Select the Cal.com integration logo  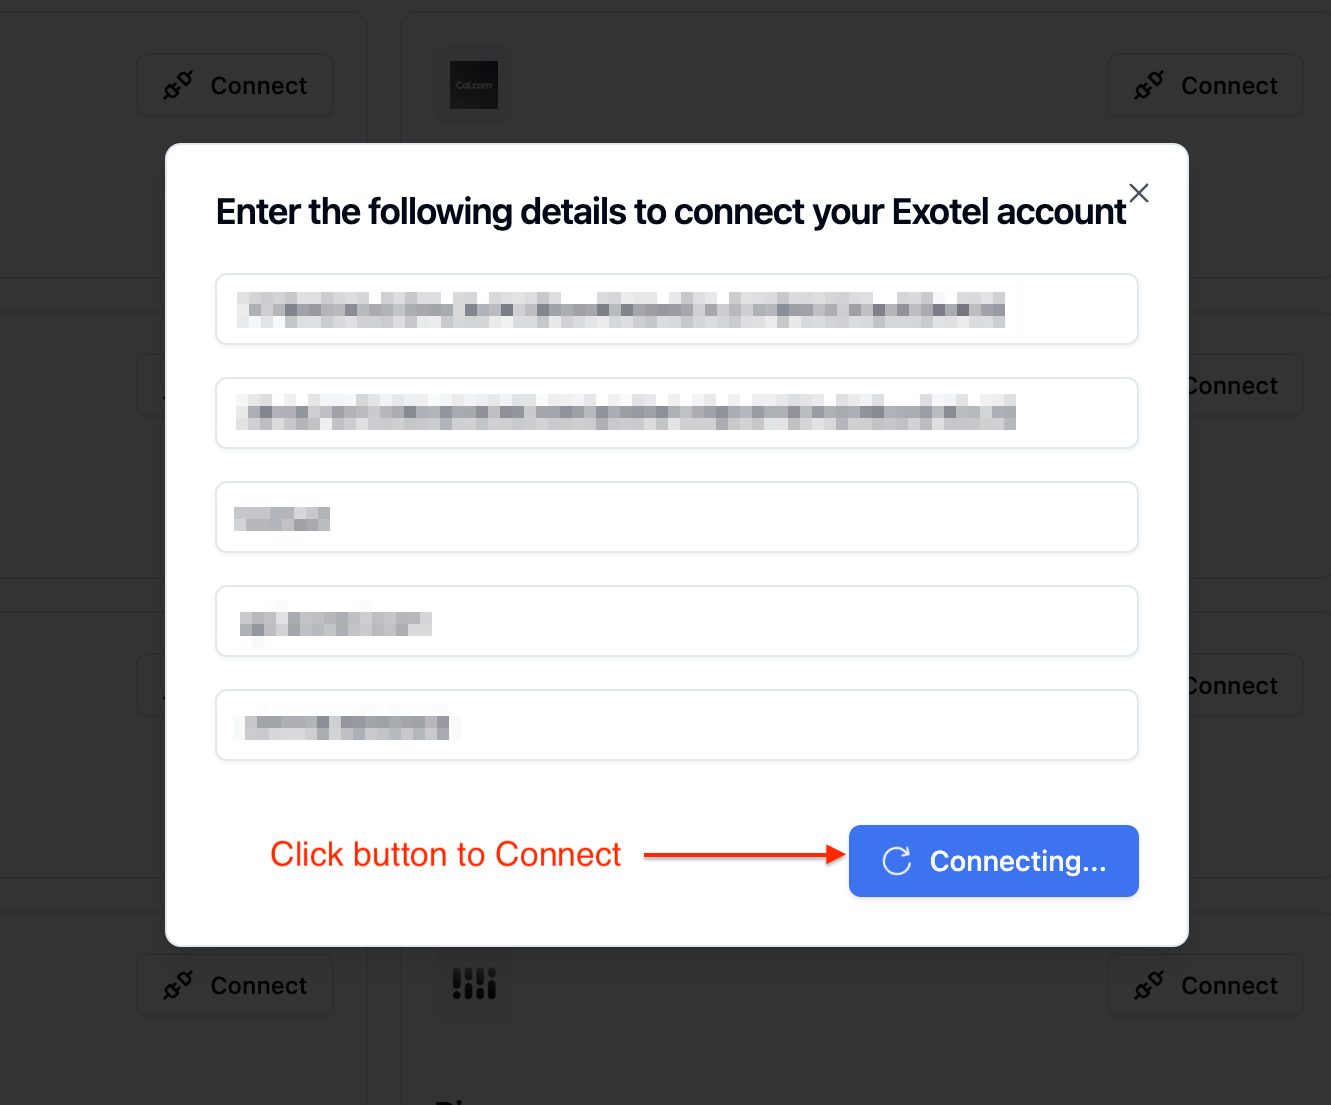473,85
